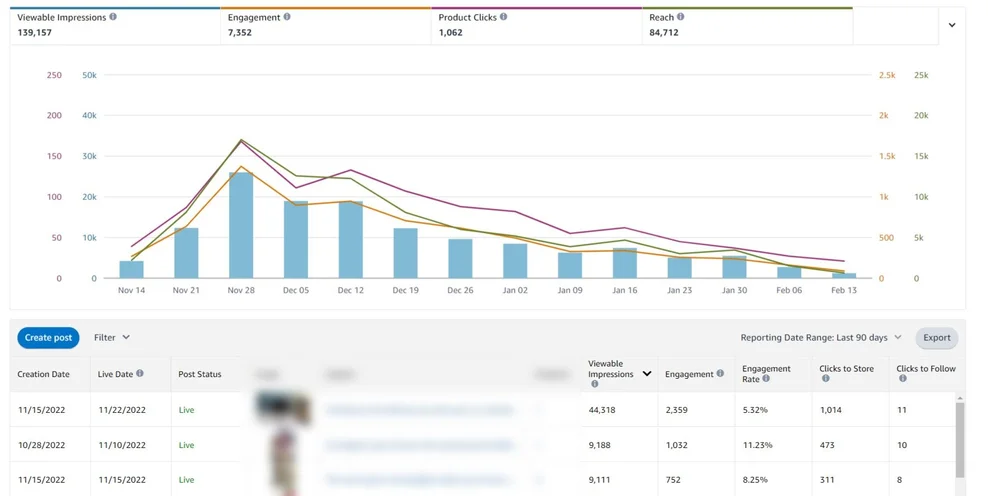Click the 8.25% engagement rate cell
This screenshot has height=496, width=1000.
coord(754,479)
